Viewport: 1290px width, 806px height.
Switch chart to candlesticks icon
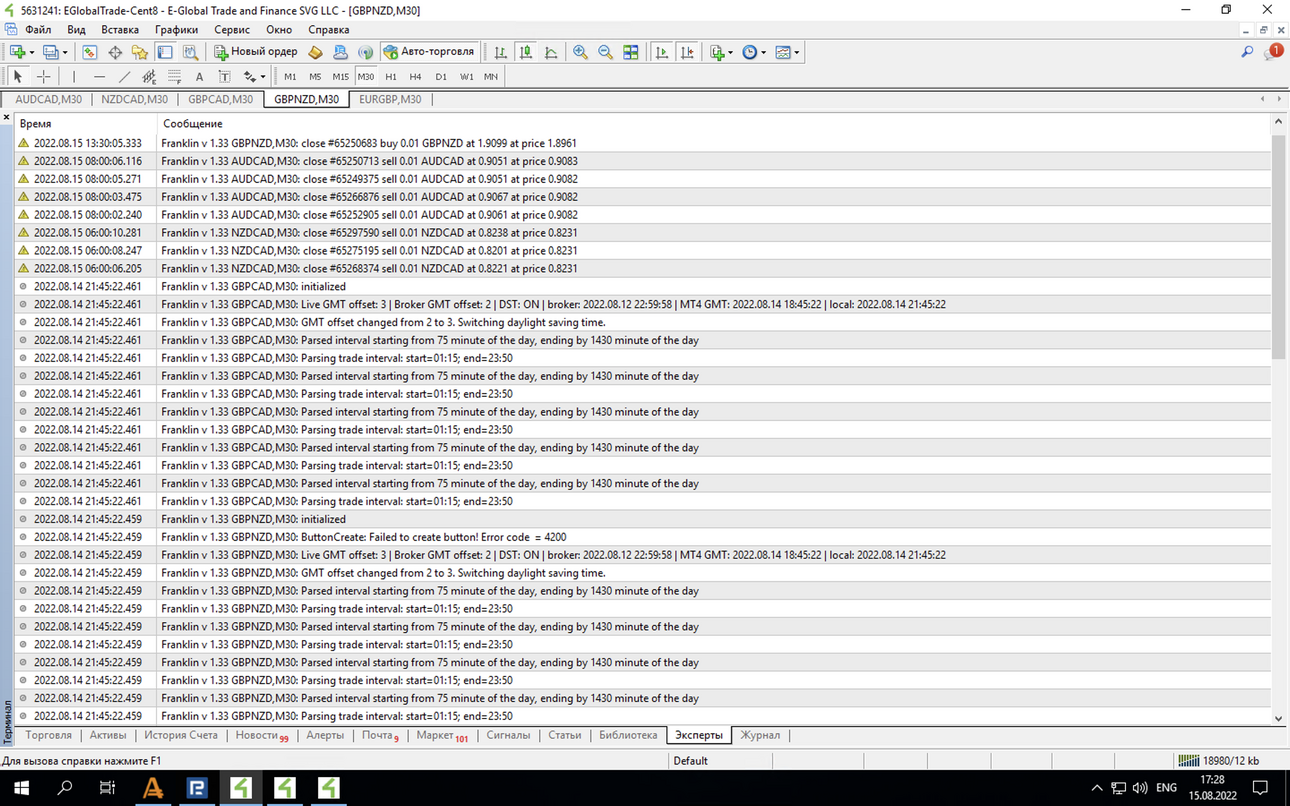point(526,52)
